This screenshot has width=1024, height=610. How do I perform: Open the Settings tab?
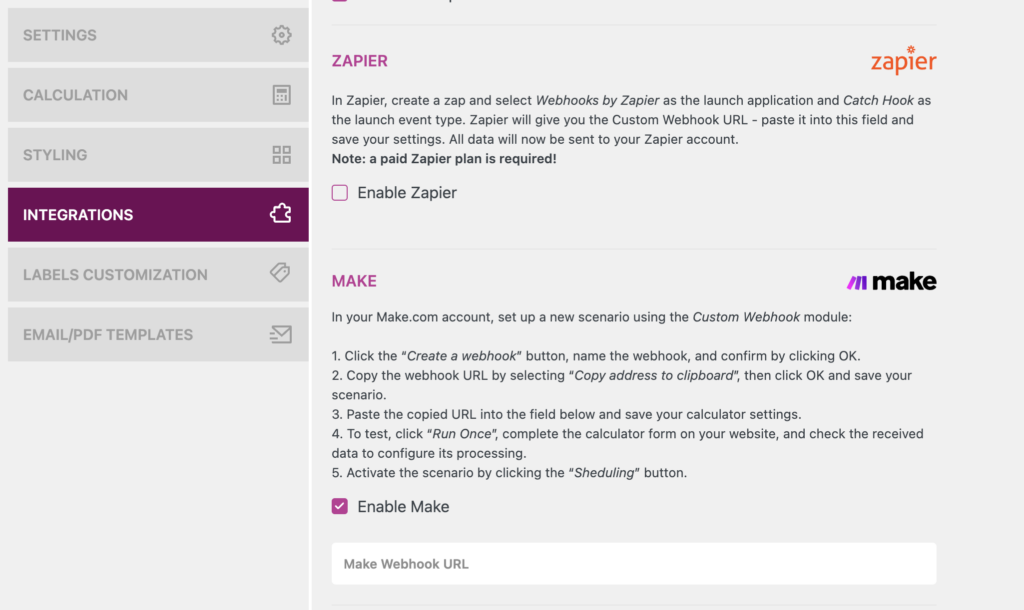pyautogui.click(x=60, y=35)
